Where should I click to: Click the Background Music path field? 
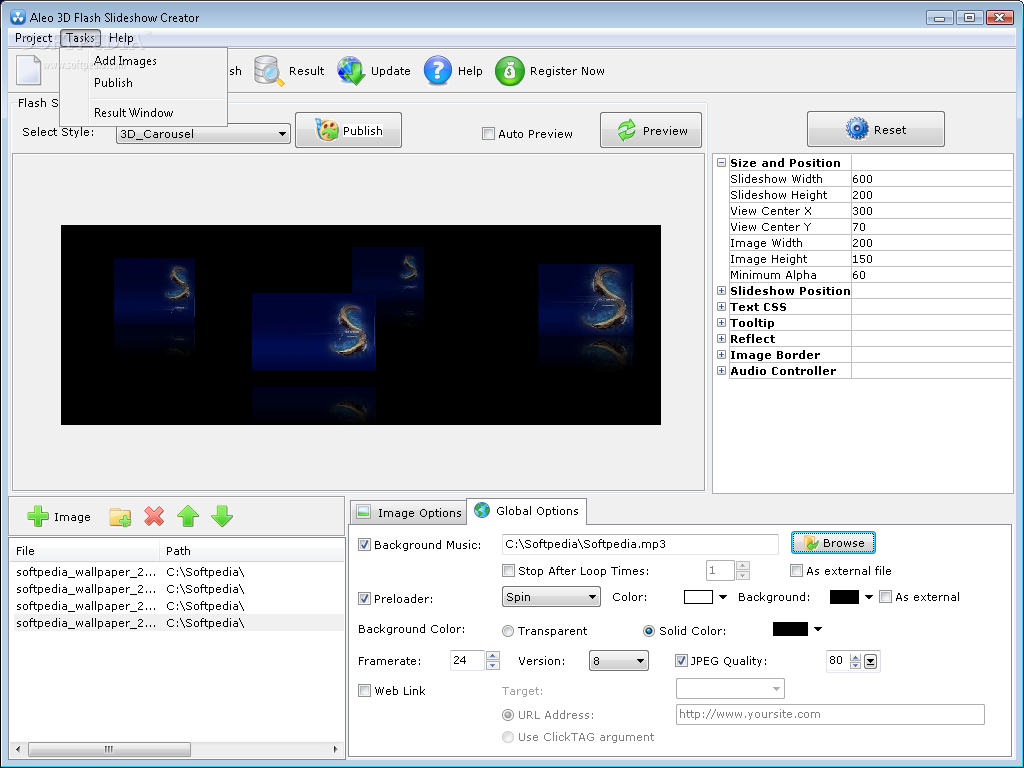point(640,544)
